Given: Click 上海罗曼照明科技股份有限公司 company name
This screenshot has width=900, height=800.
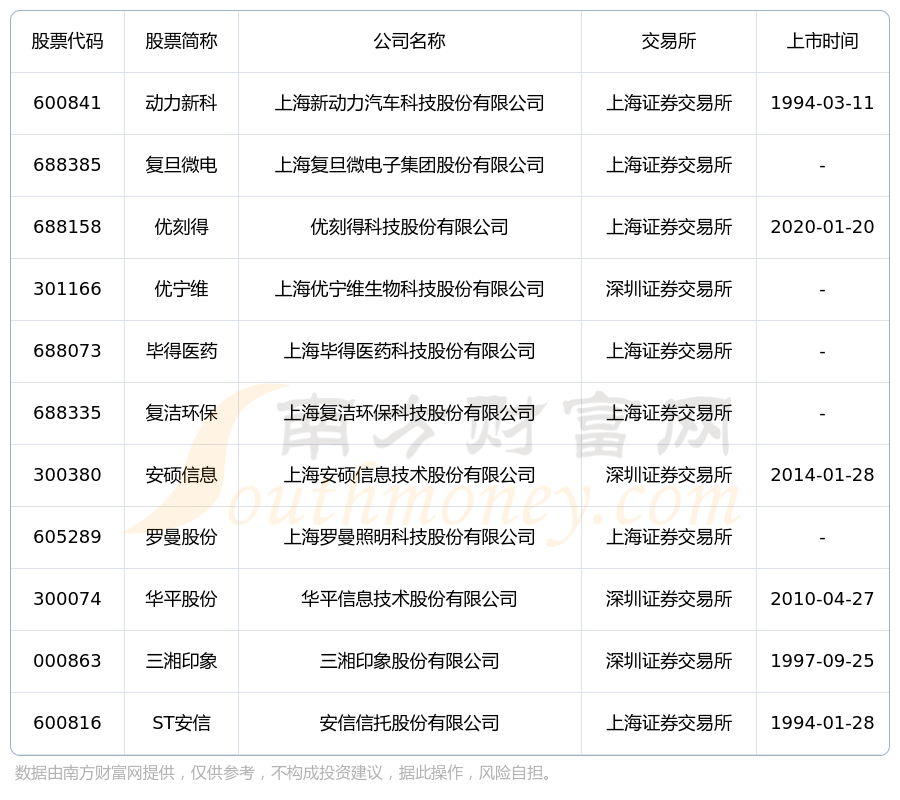Looking at the screenshot, I should click(410, 537).
